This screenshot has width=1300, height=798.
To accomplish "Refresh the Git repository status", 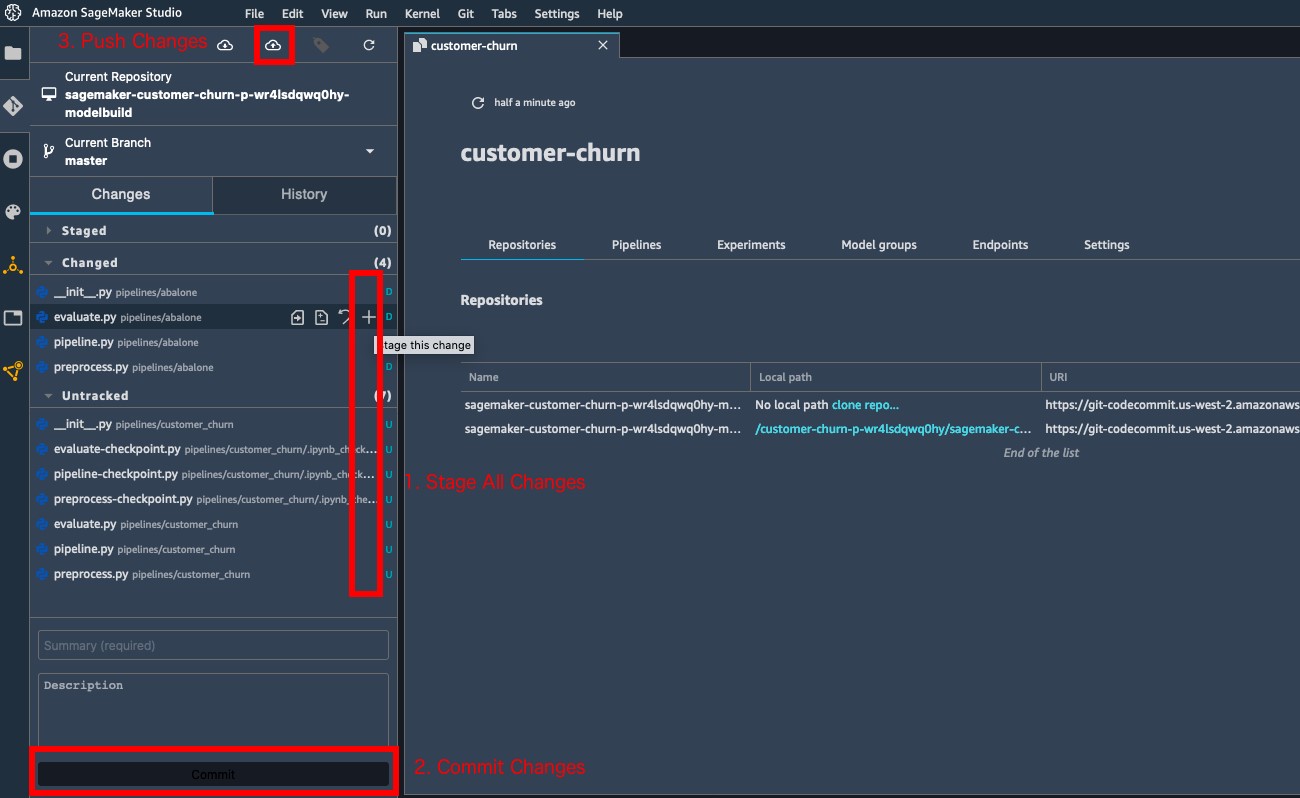I will coord(369,45).
